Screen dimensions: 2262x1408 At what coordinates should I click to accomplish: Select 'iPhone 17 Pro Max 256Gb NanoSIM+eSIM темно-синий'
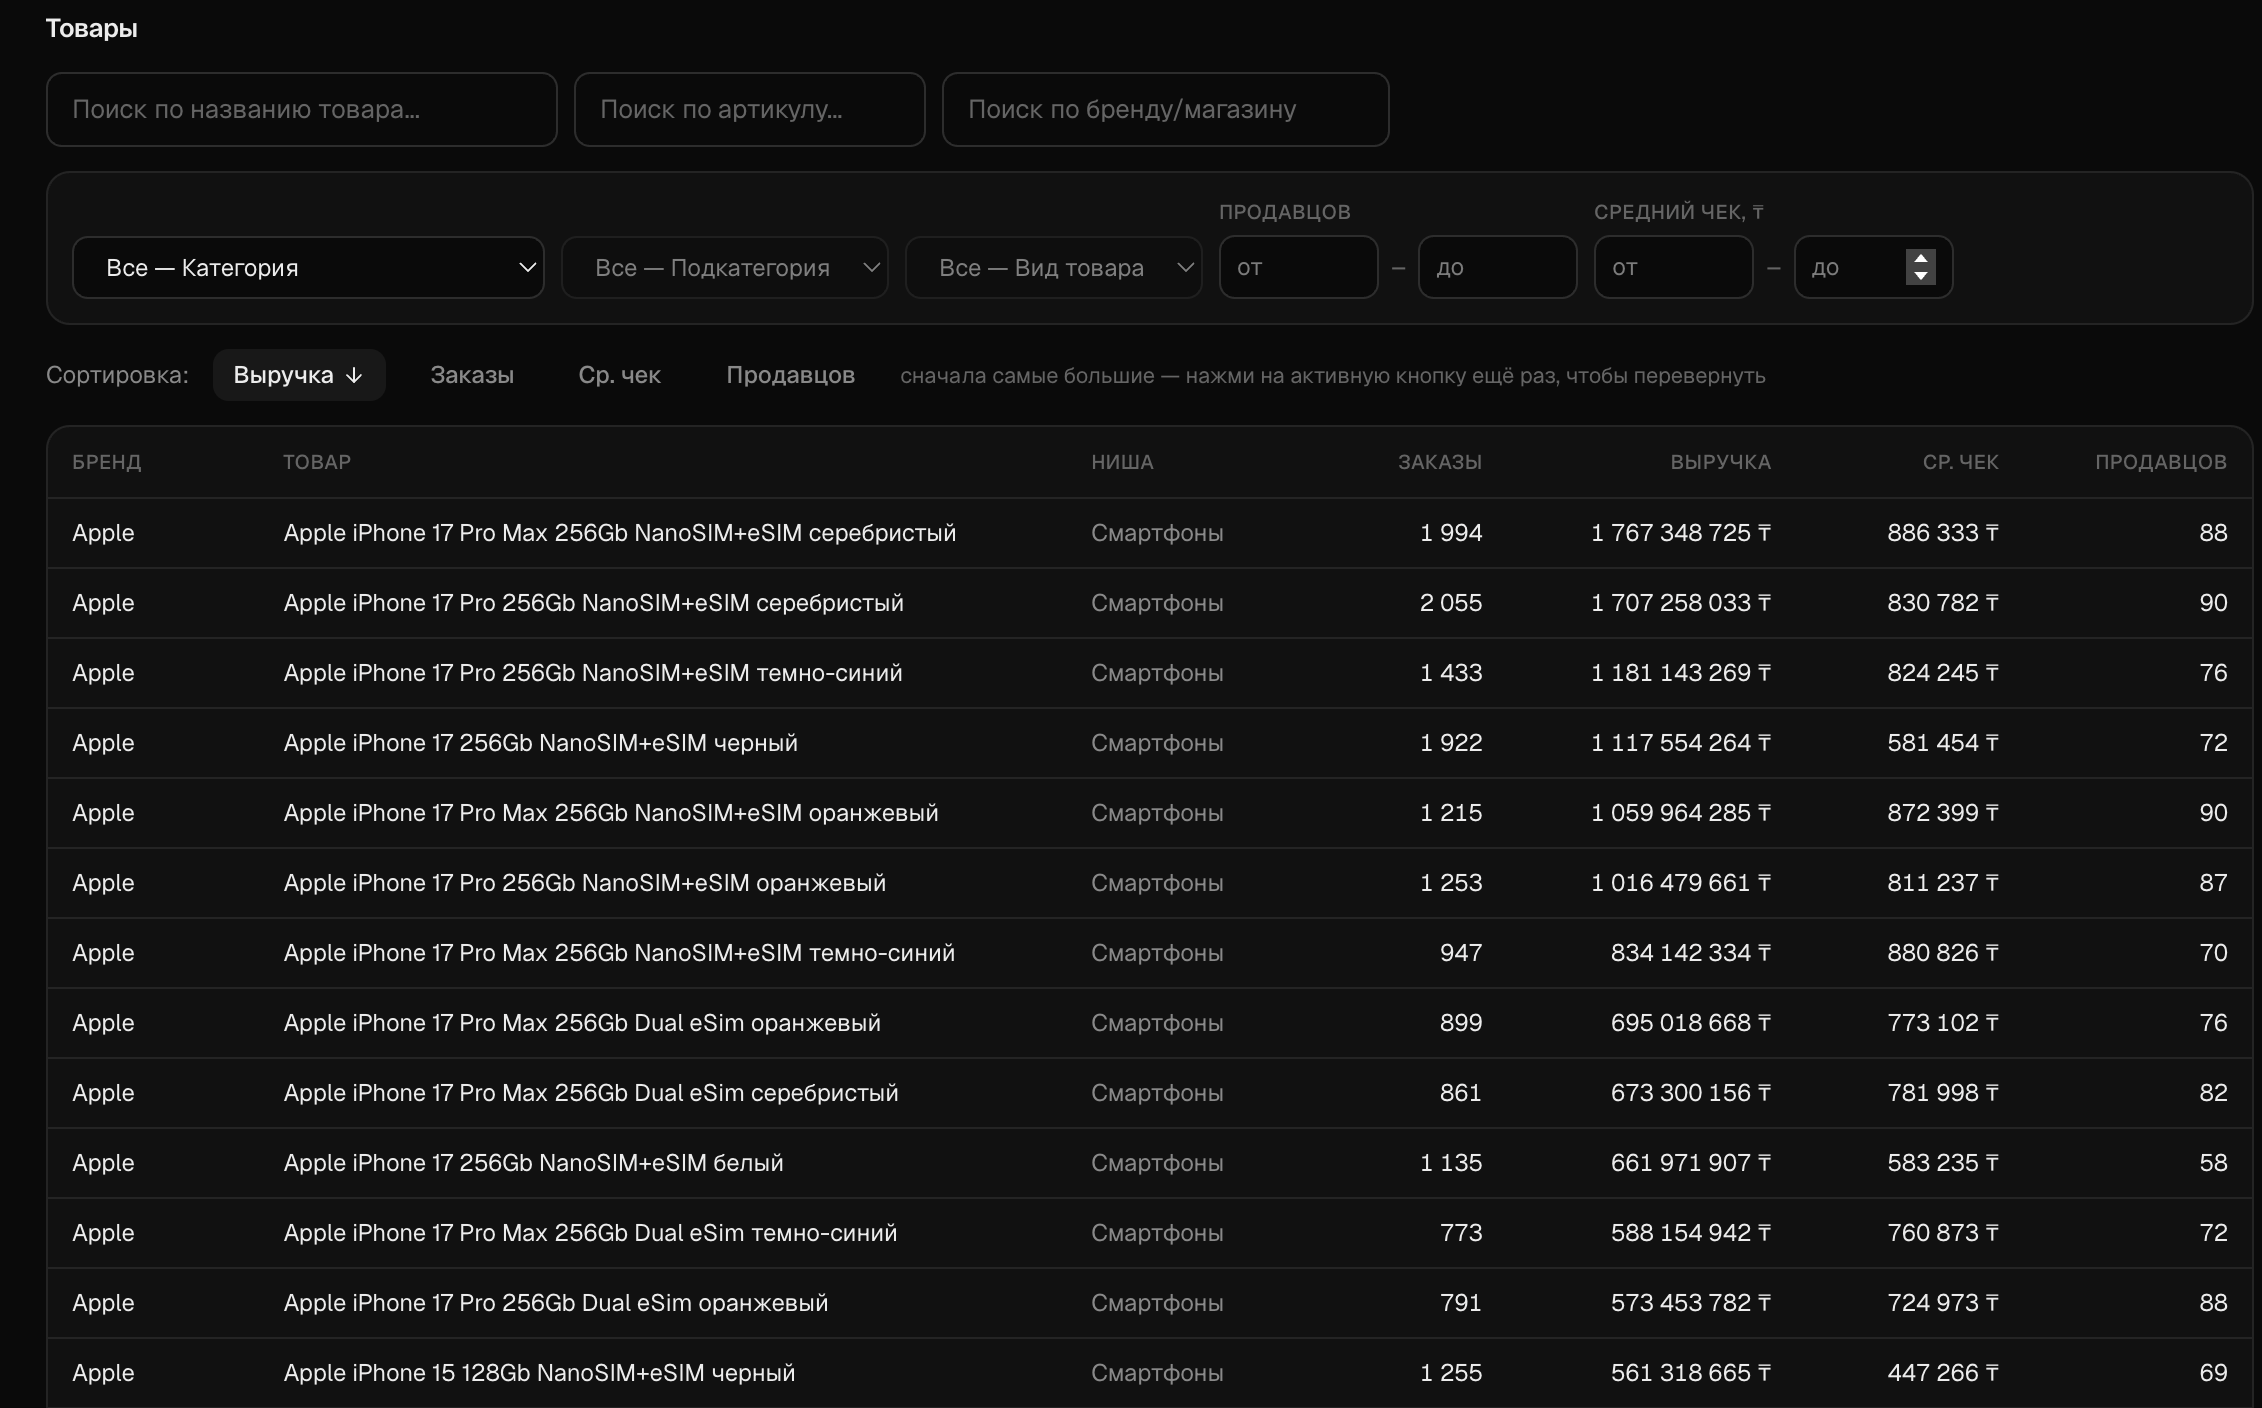click(1149, 953)
